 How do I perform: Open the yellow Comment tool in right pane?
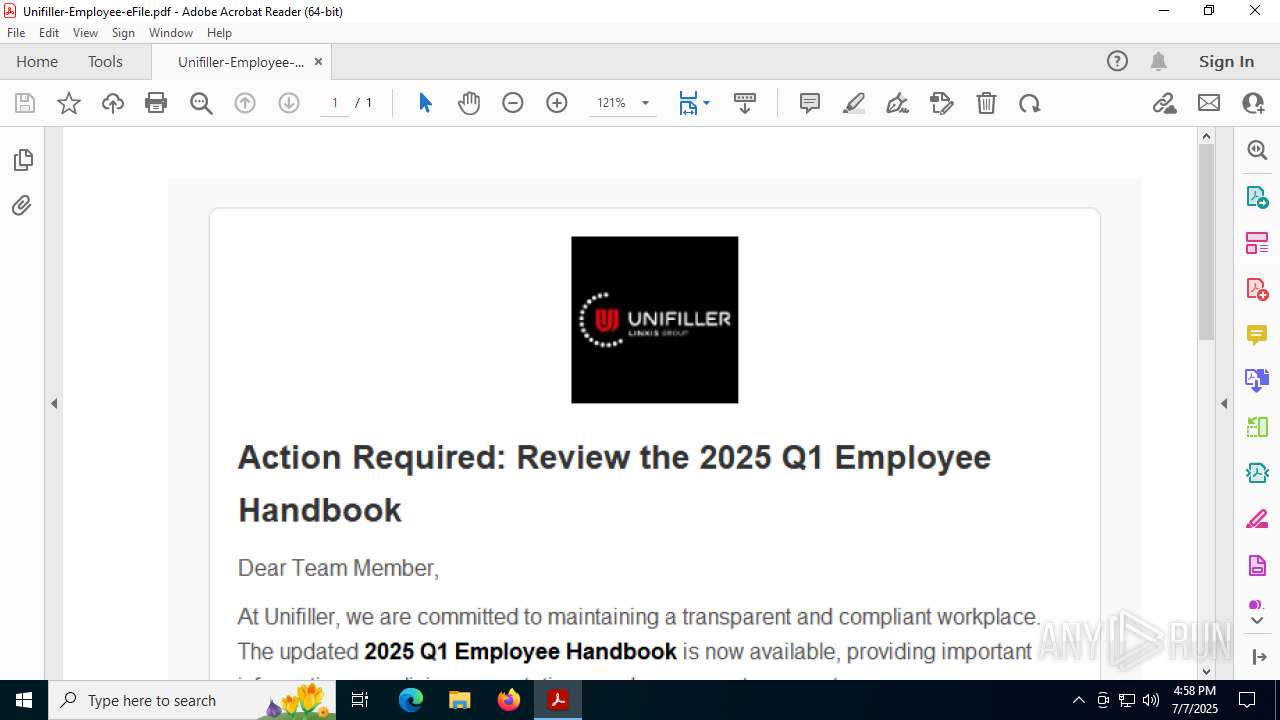(1257, 335)
